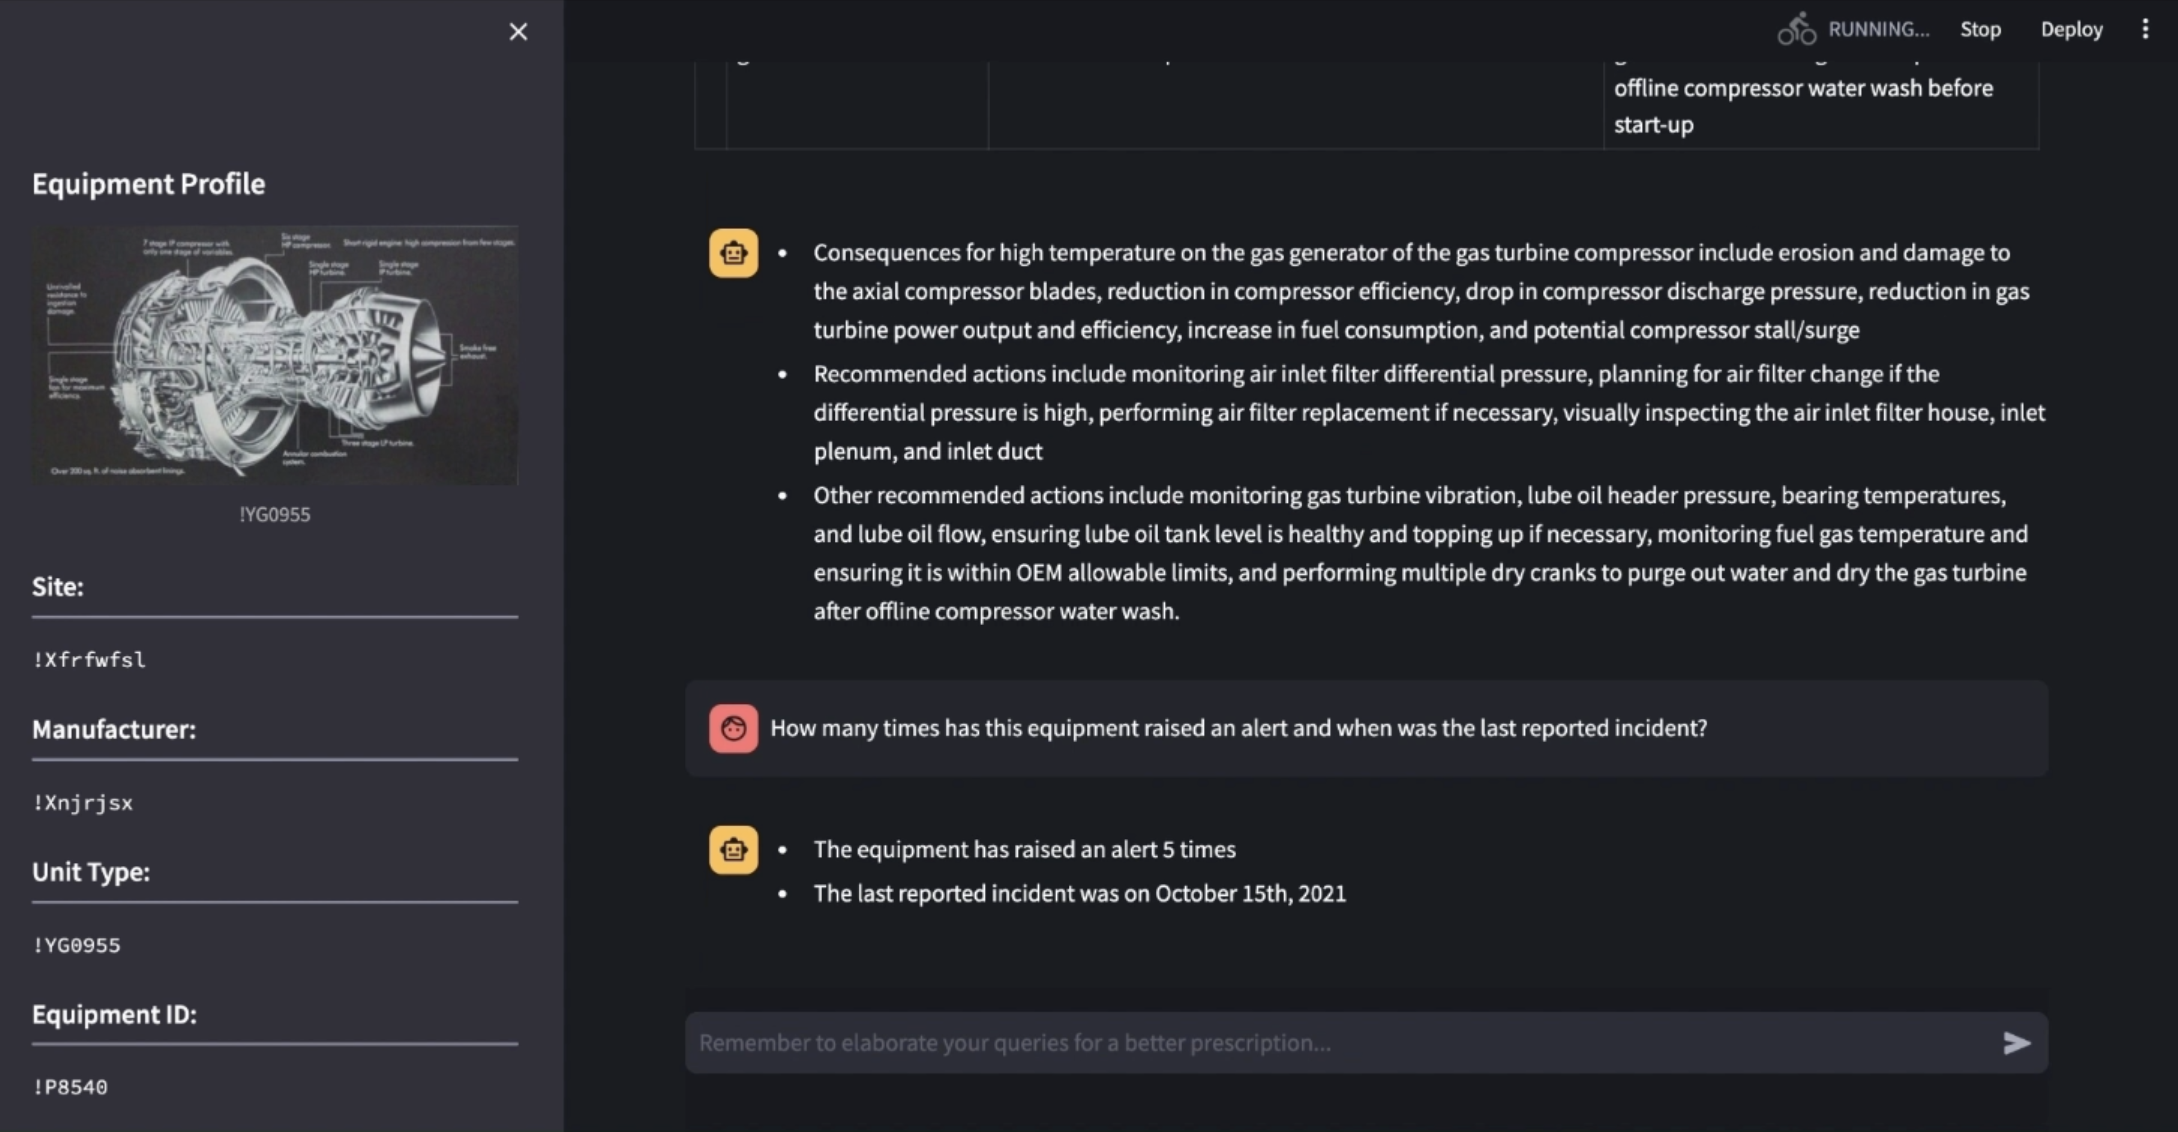
Task: Click the Equipment Profile heading
Action: (x=149, y=184)
